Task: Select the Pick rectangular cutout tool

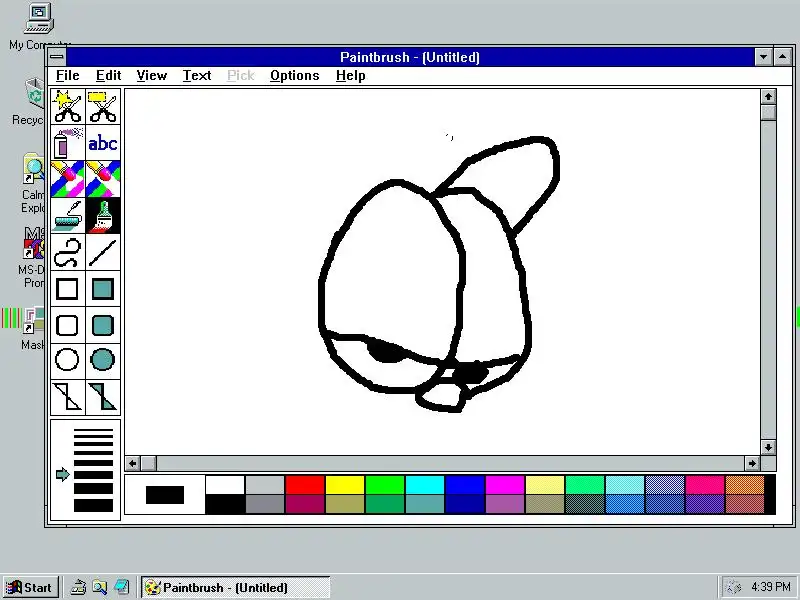Action: tap(103, 107)
